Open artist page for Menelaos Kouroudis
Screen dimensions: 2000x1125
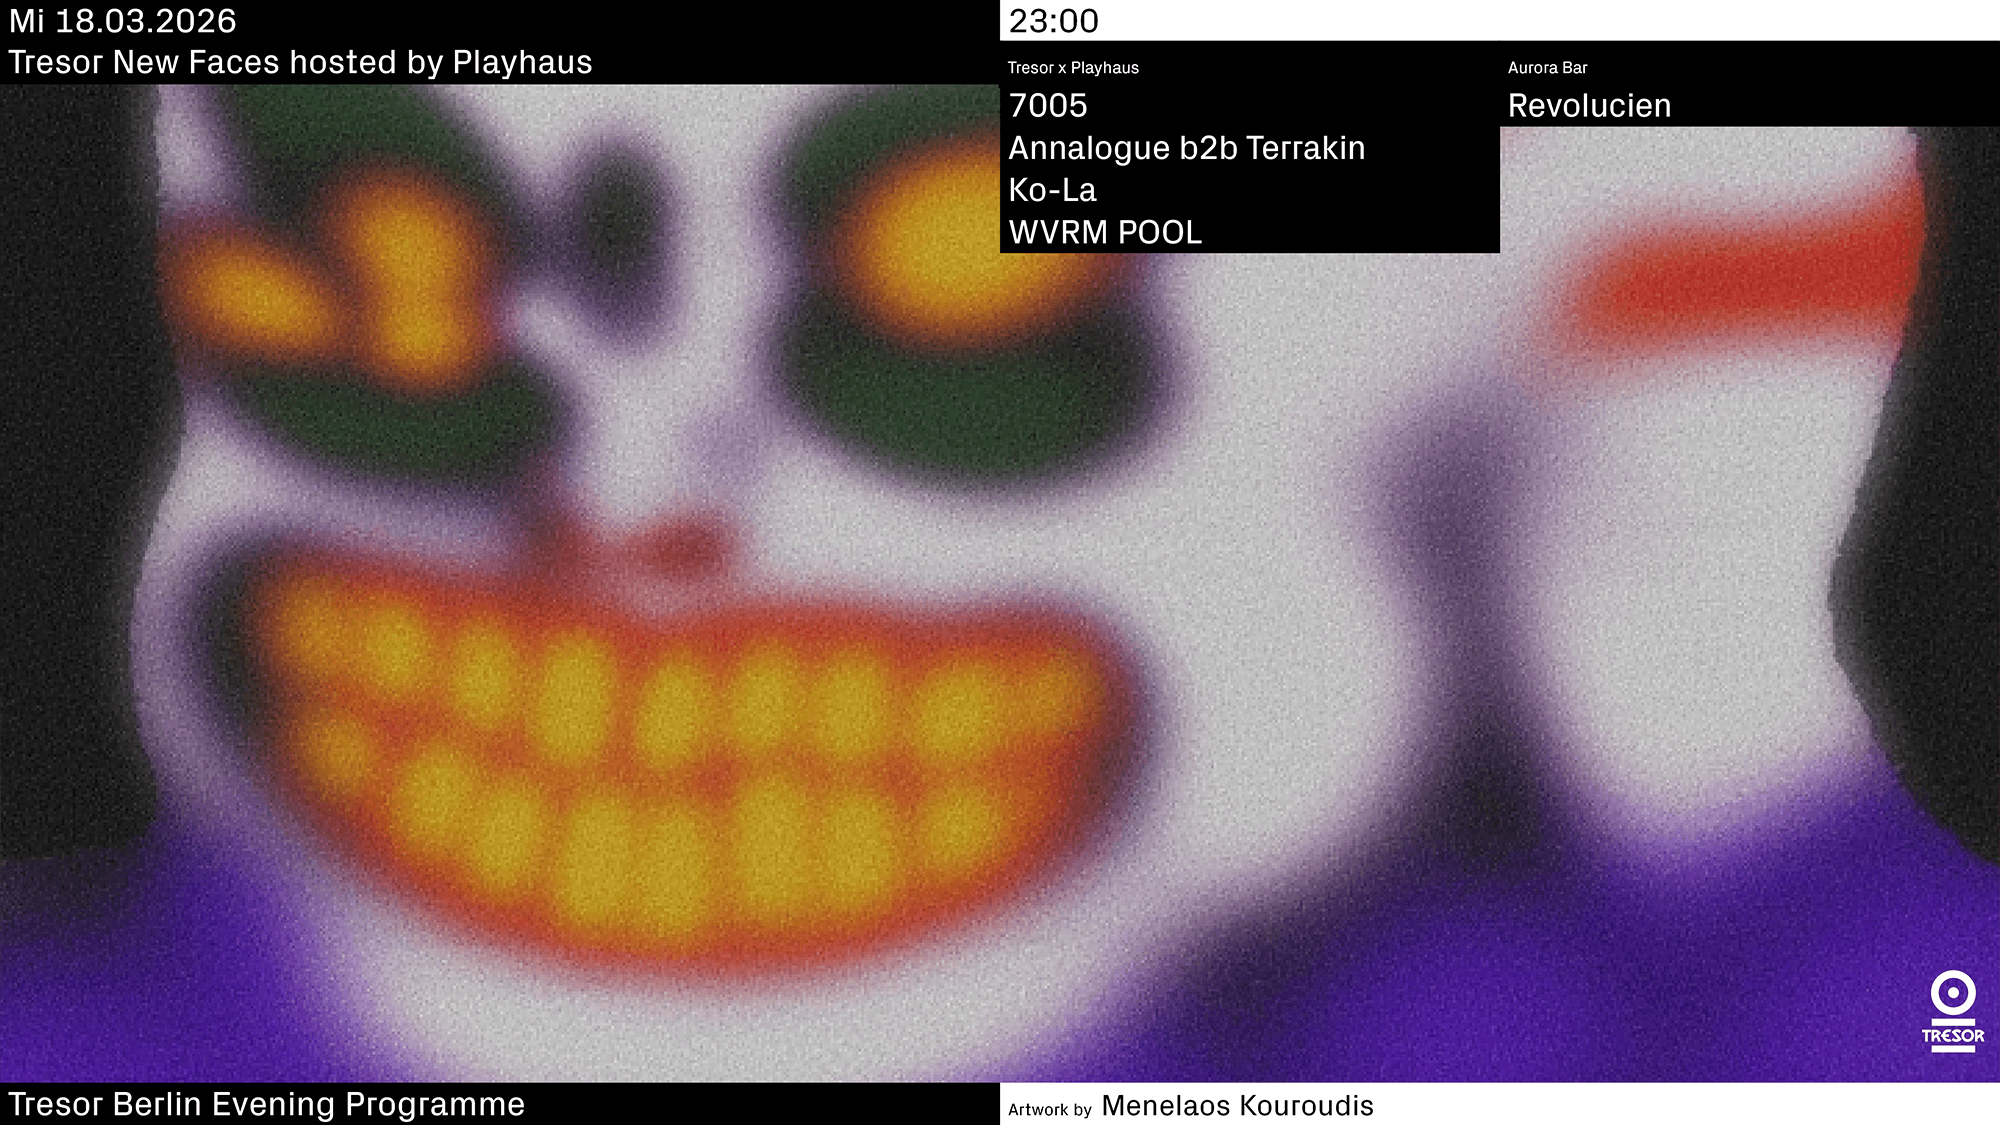(1237, 1106)
